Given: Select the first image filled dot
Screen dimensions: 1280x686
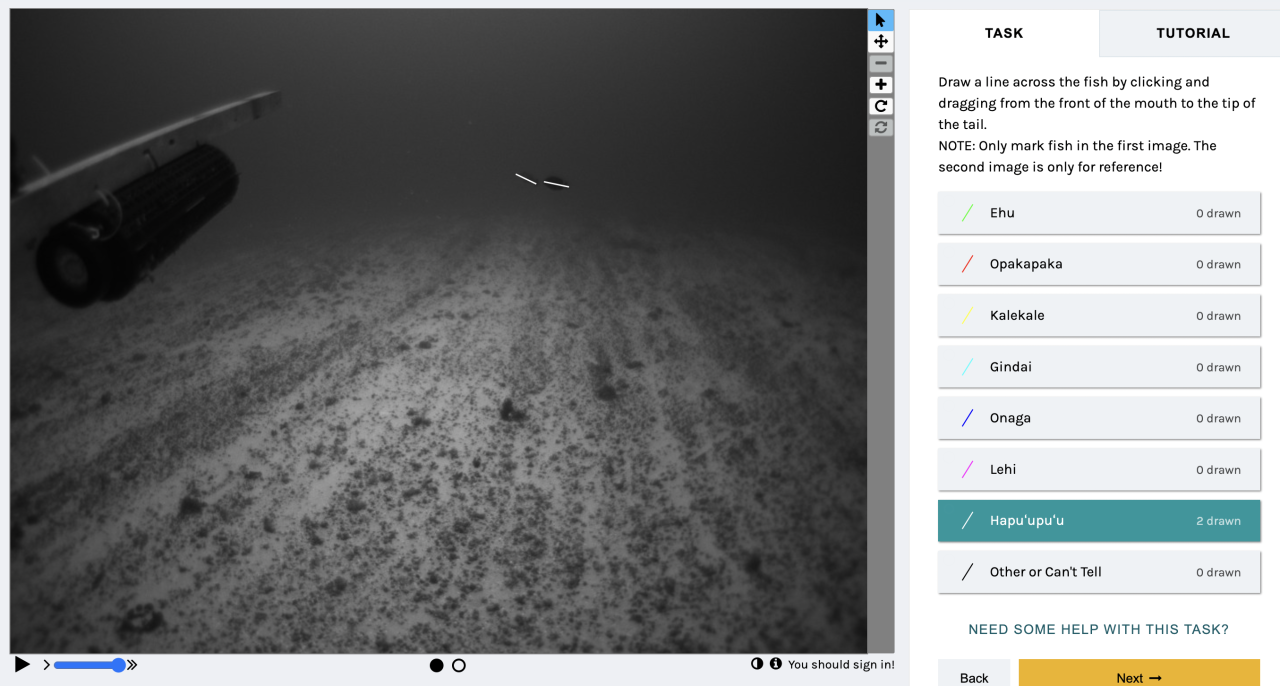Looking at the screenshot, I should click(436, 665).
